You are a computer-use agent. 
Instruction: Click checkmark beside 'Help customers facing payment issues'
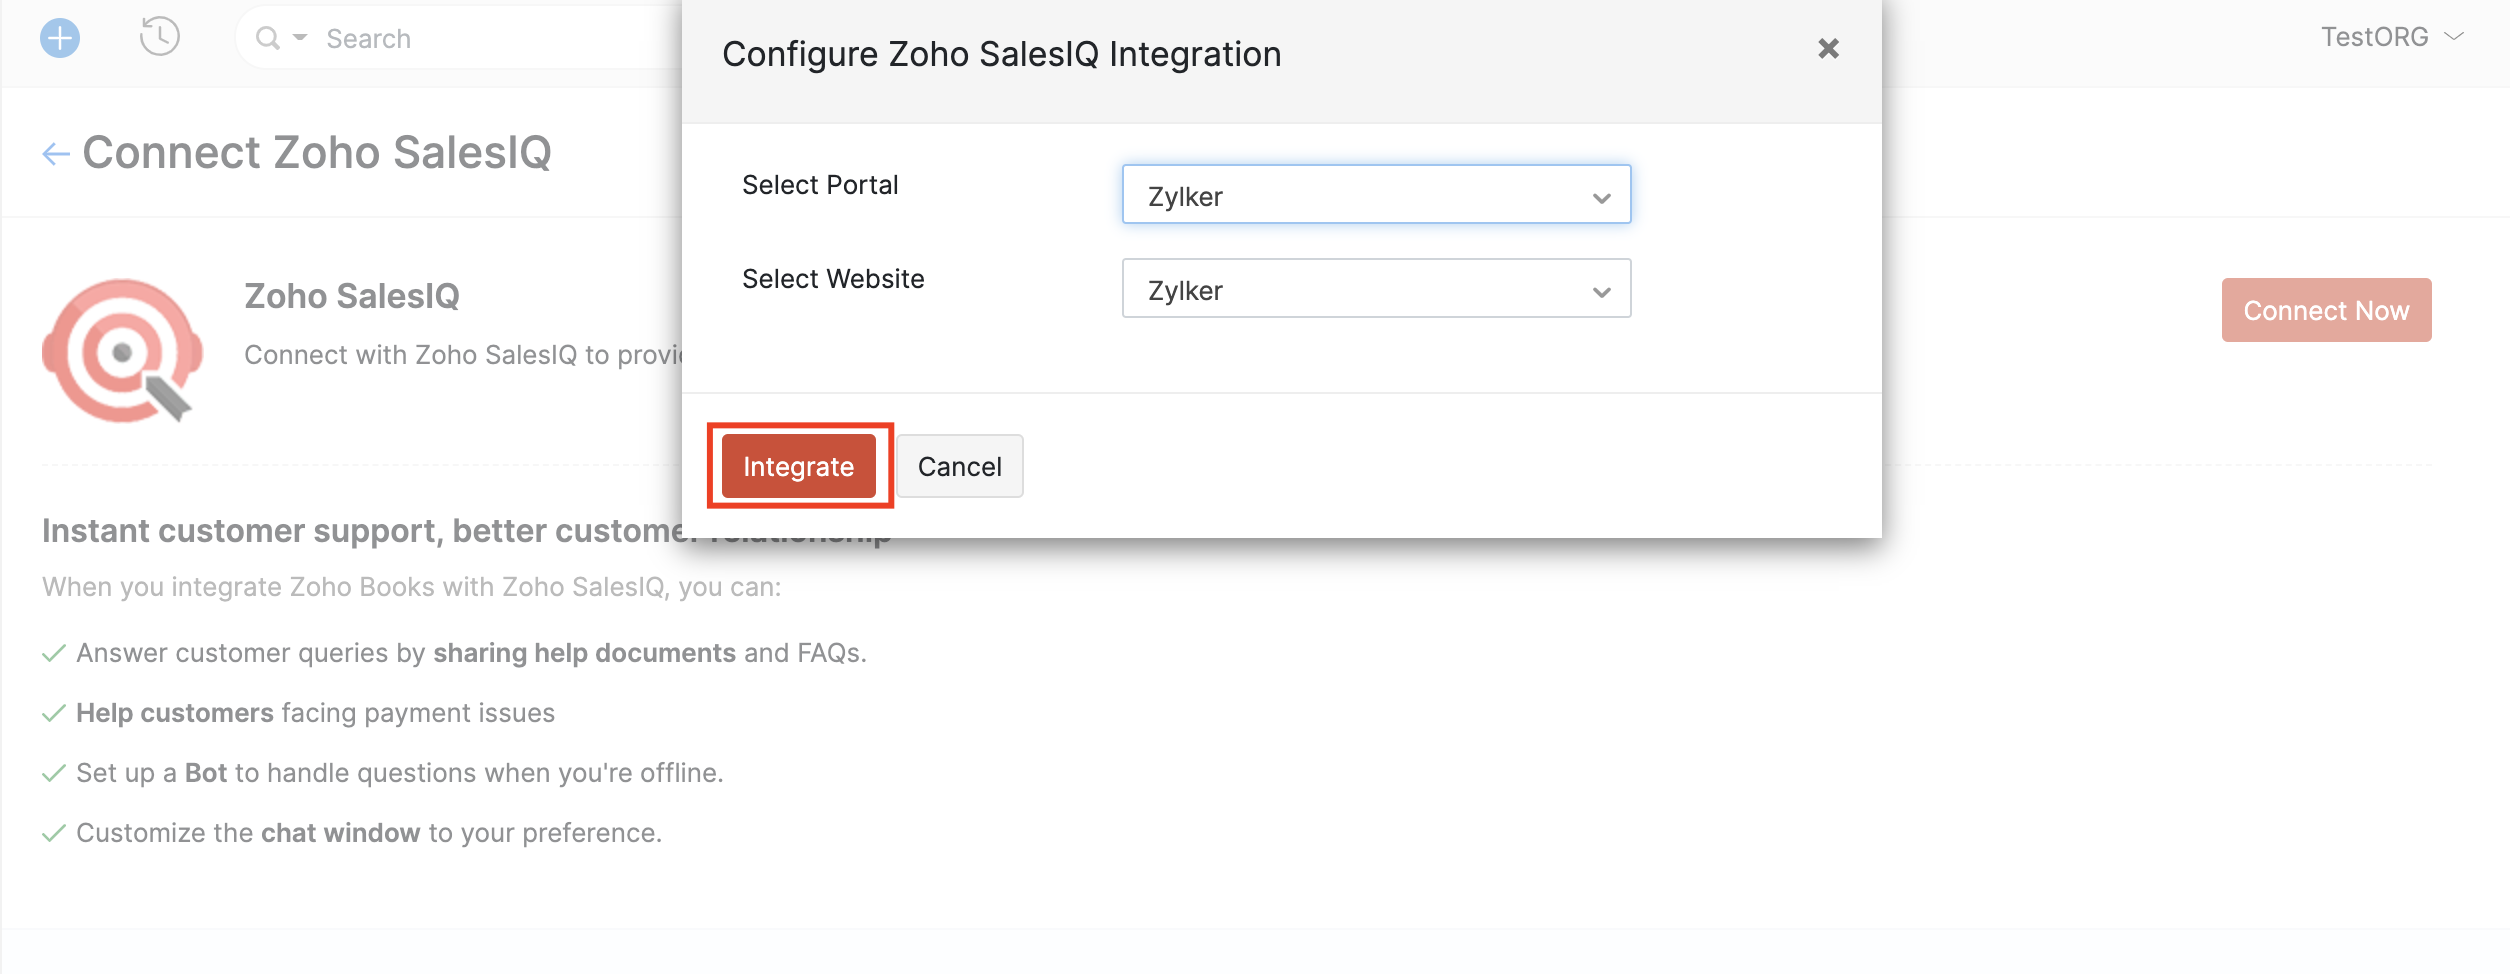pyautogui.click(x=54, y=714)
